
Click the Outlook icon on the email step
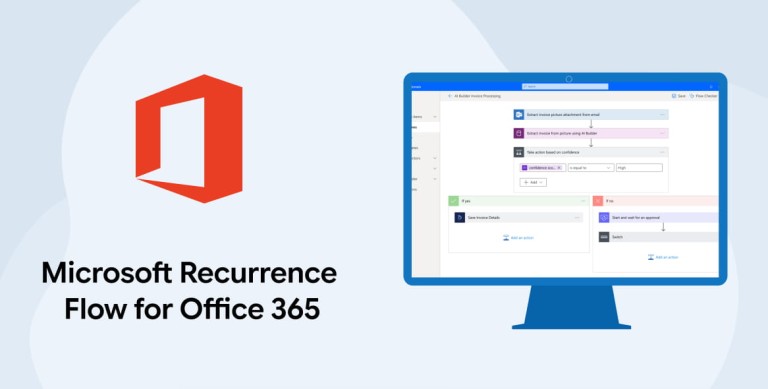pyautogui.click(x=519, y=115)
